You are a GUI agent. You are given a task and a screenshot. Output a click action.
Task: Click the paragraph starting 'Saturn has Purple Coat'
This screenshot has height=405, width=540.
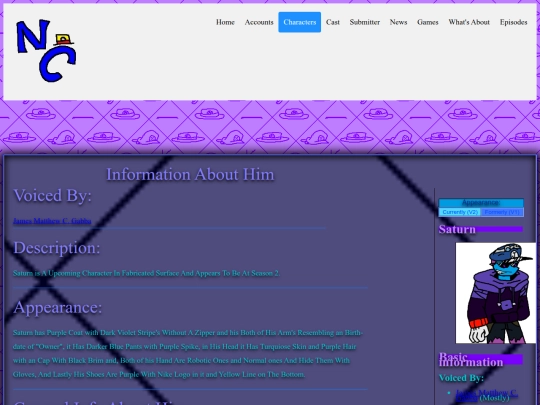(188, 353)
